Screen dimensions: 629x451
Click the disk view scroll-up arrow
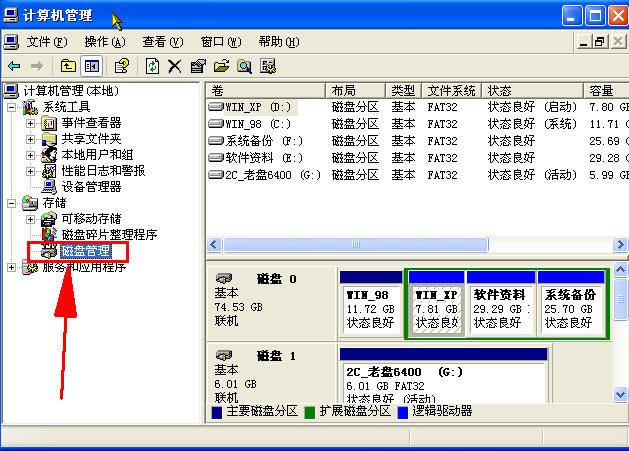[x=620, y=269]
